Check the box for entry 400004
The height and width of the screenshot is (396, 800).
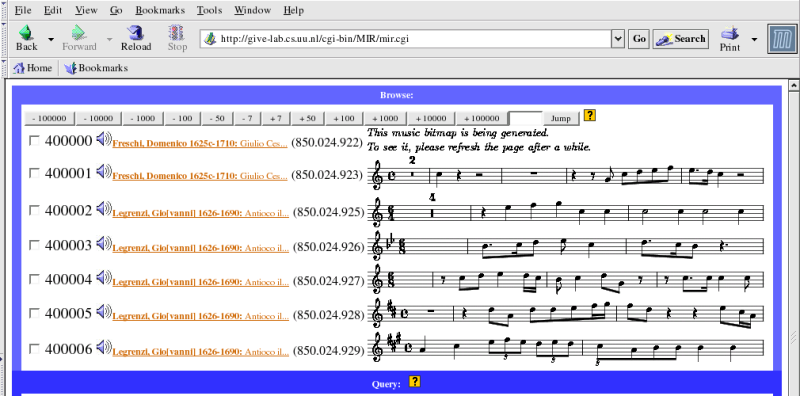coord(34,279)
